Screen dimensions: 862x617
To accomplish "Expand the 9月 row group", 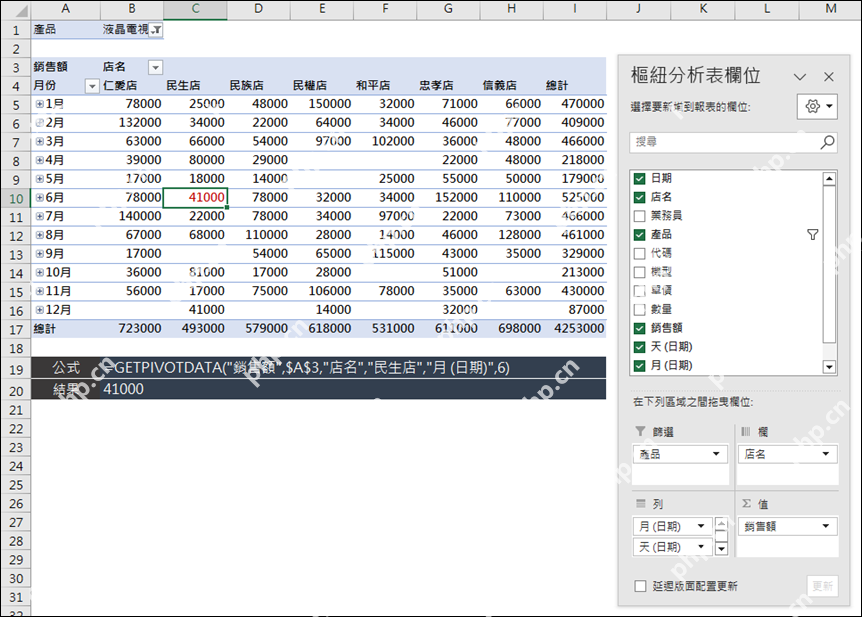I will [x=39, y=254].
